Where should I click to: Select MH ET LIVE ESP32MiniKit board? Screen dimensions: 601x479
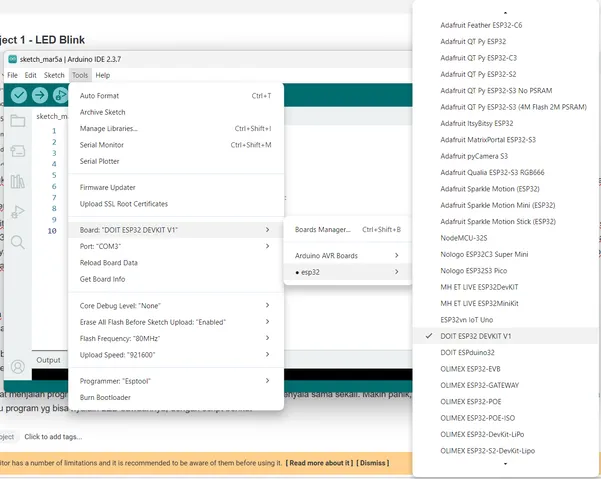coord(505,303)
